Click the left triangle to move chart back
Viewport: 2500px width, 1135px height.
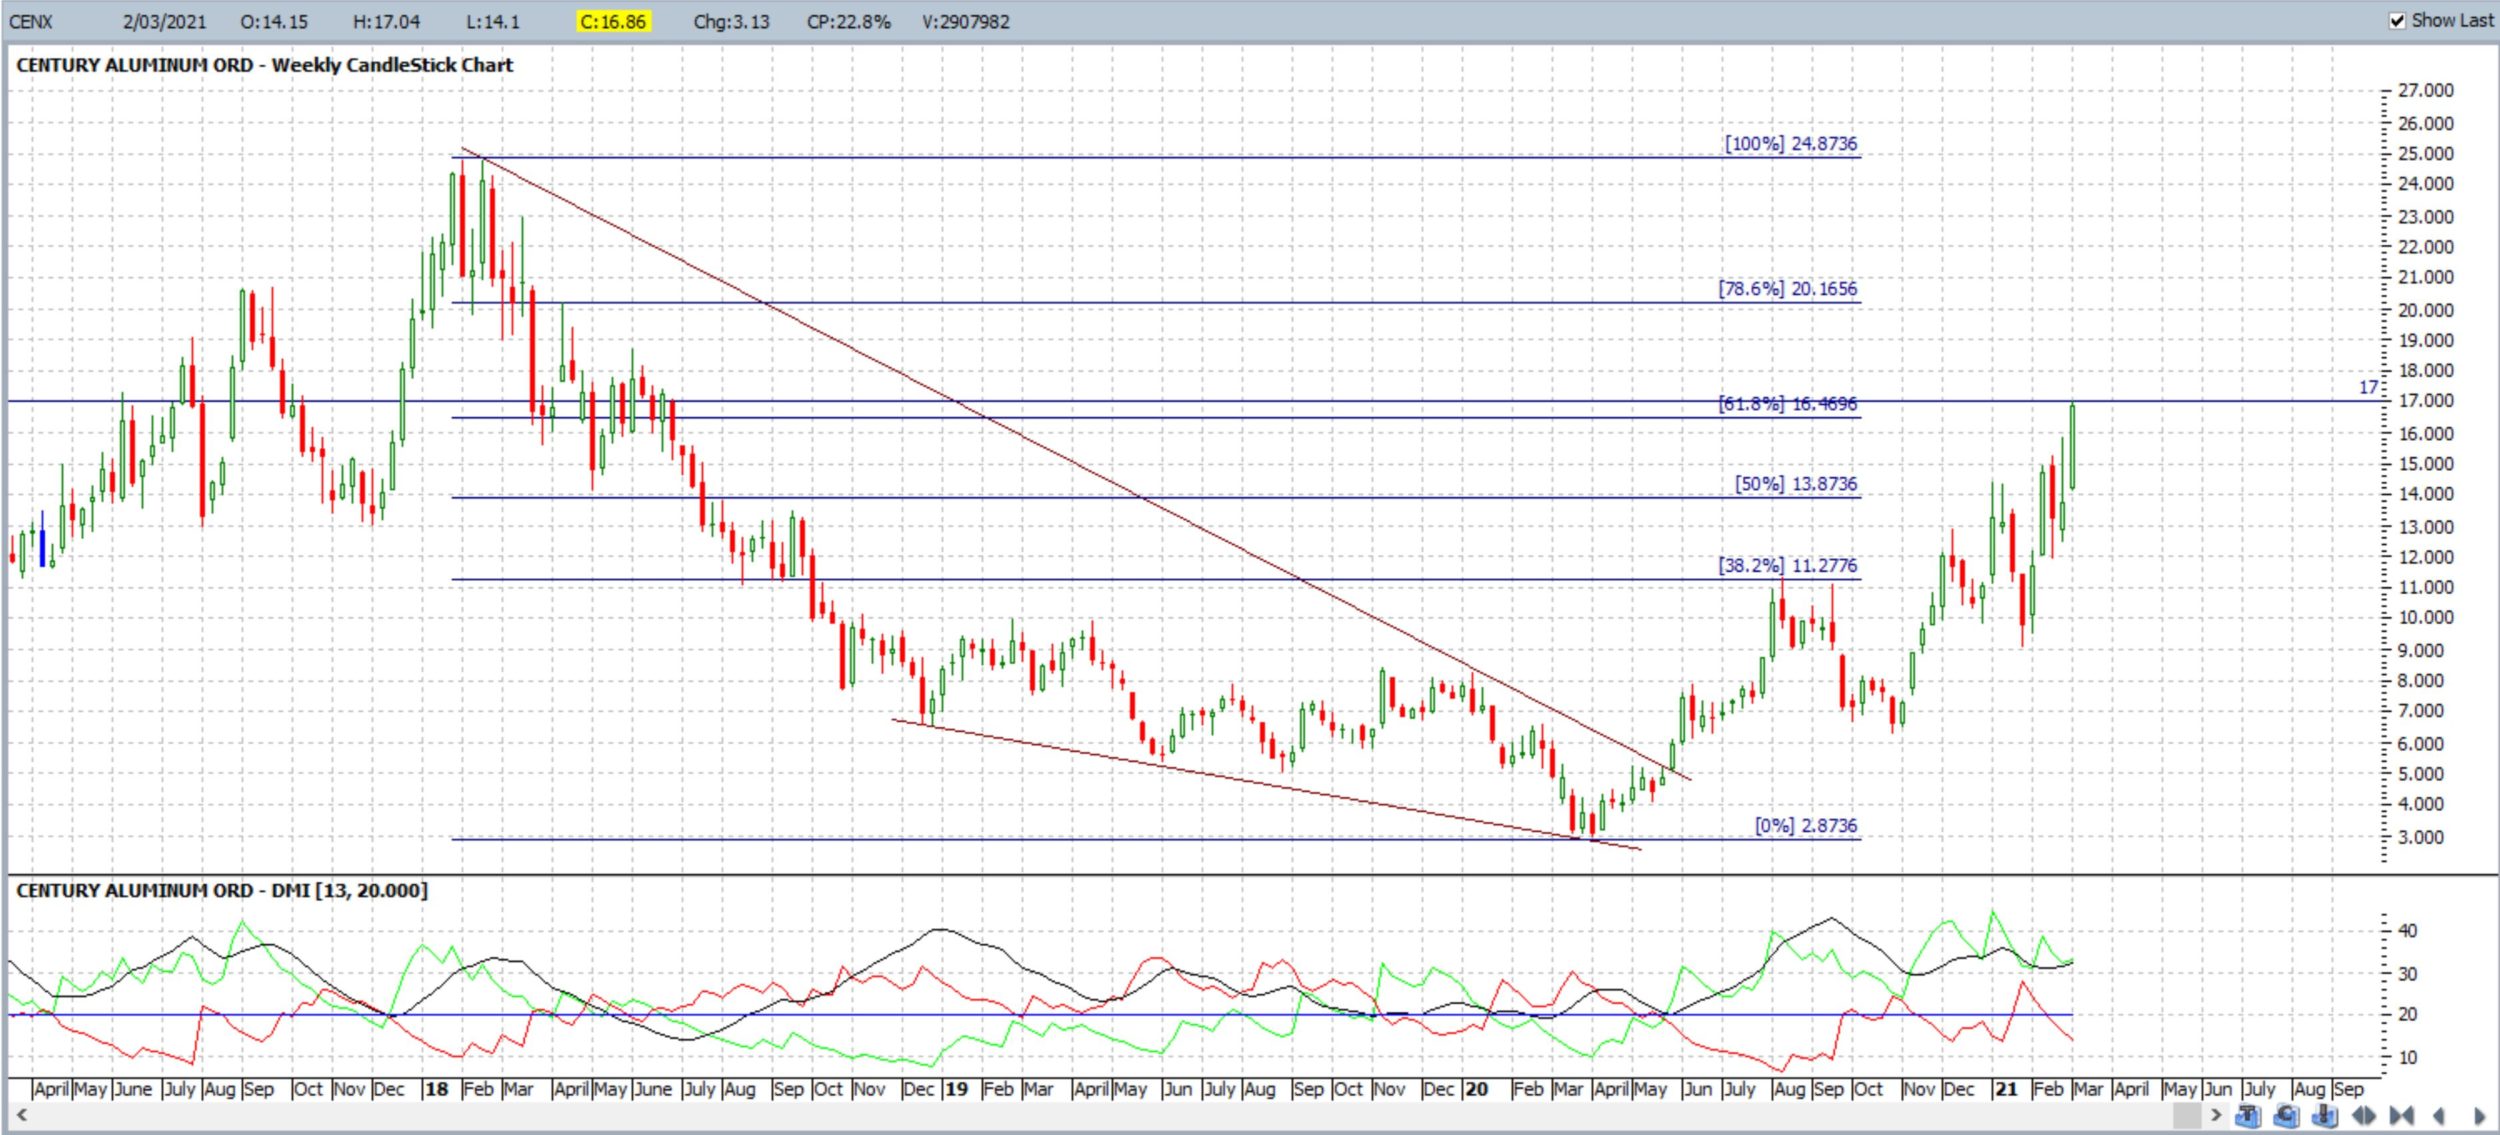click(2438, 1116)
